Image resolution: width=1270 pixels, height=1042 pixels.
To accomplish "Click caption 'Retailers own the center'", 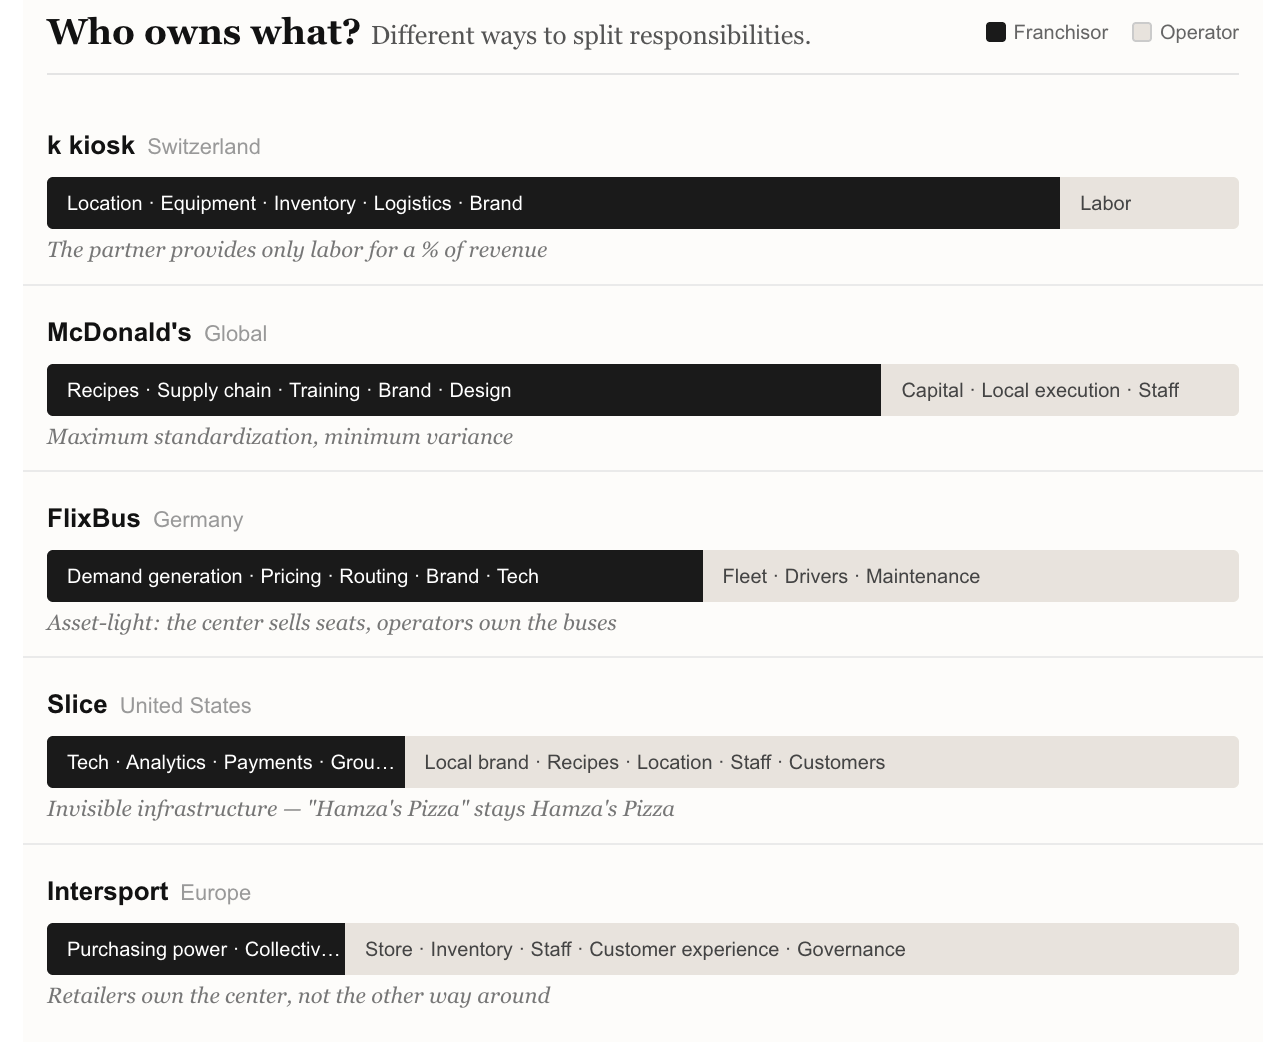I will (x=299, y=995).
